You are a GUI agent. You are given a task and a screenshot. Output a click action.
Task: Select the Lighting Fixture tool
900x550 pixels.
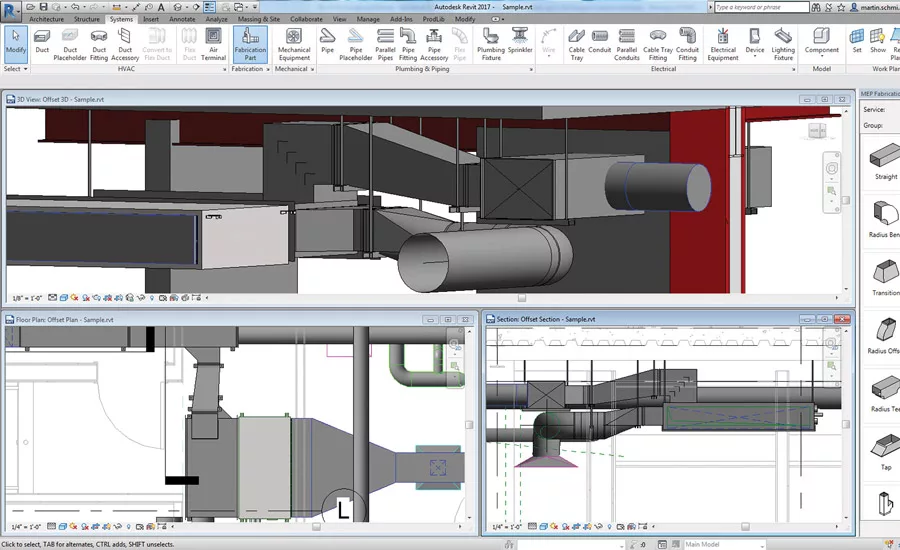783,44
